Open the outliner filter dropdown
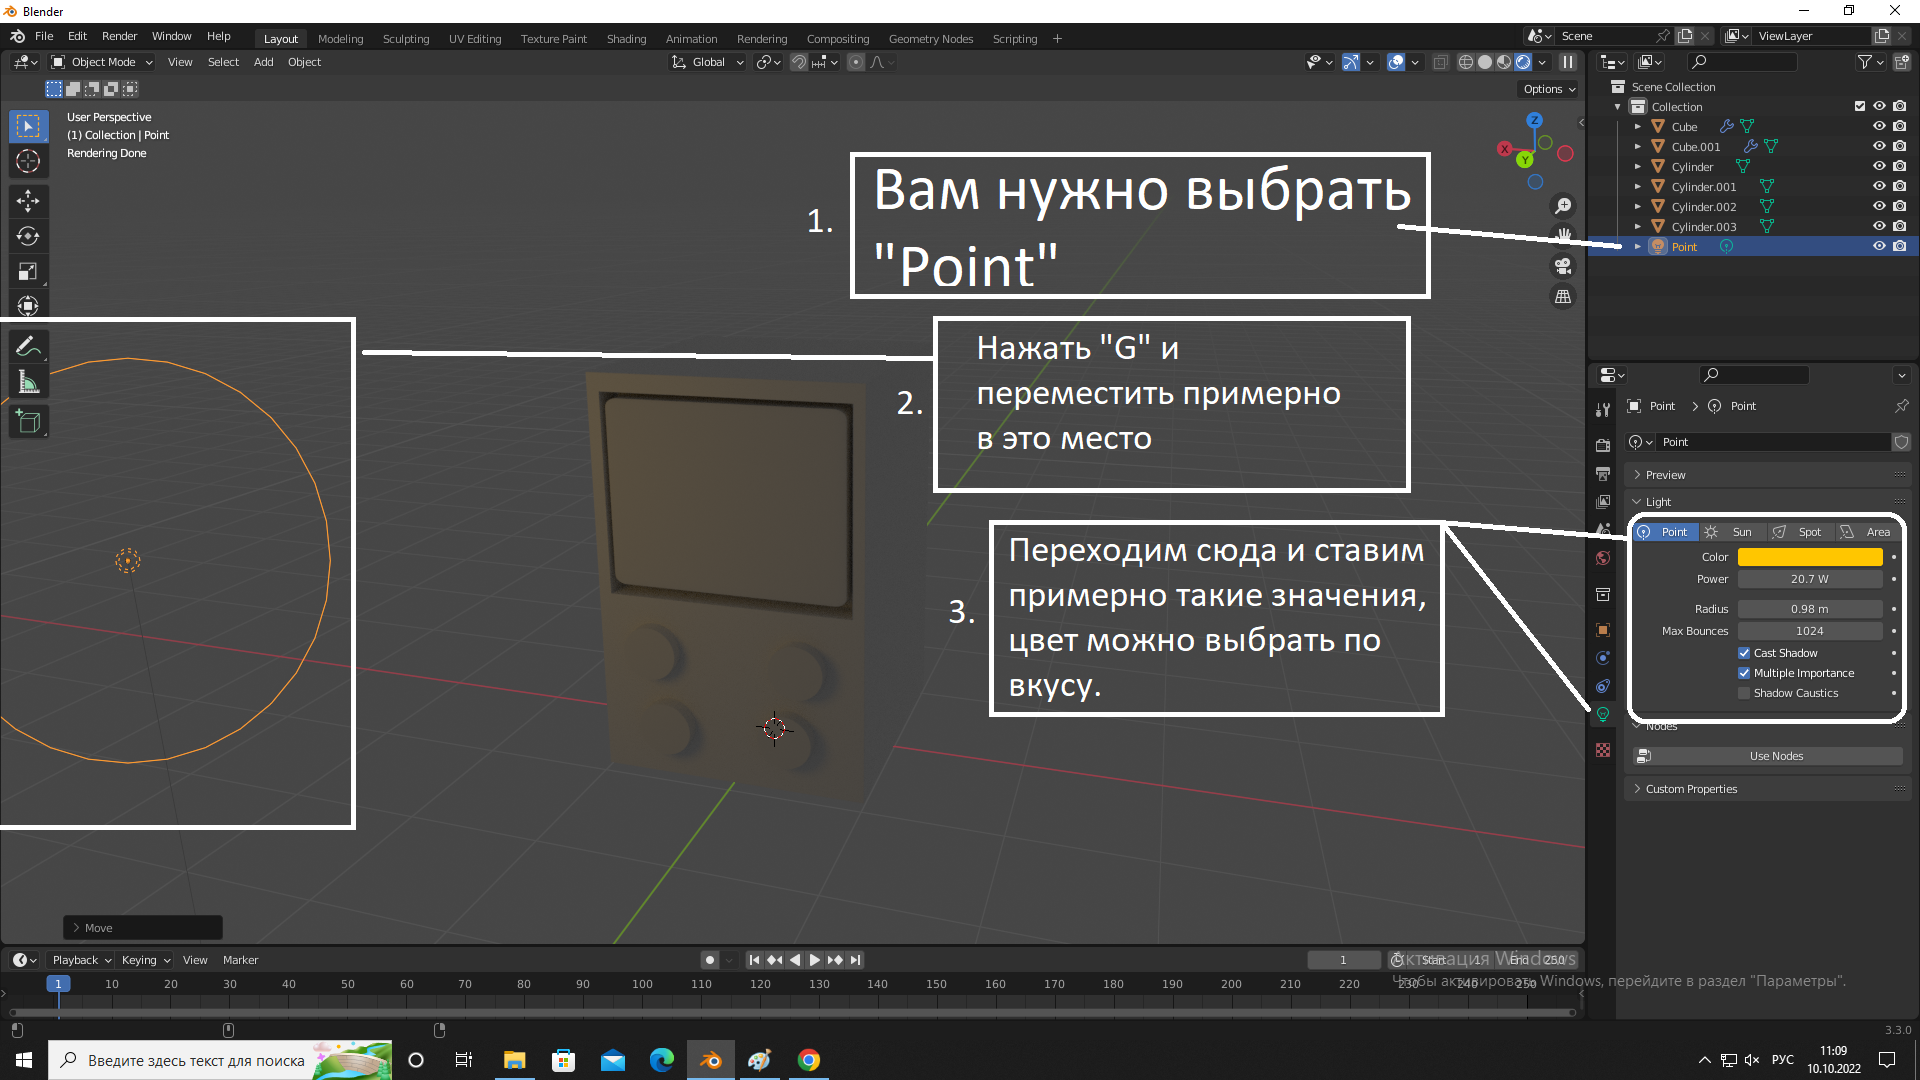Screen dimensions: 1920x1080 click(1870, 62)
